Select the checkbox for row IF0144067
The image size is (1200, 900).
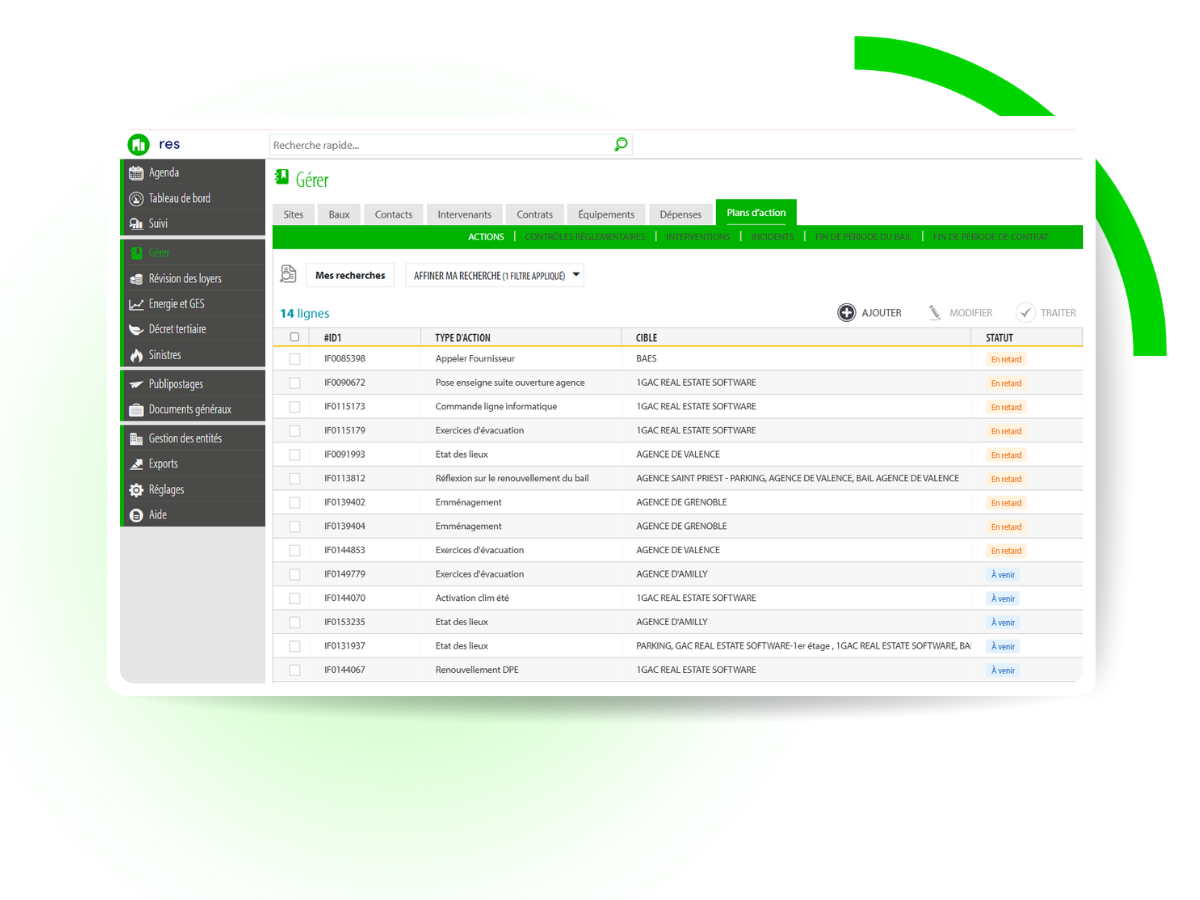point(294,670)
